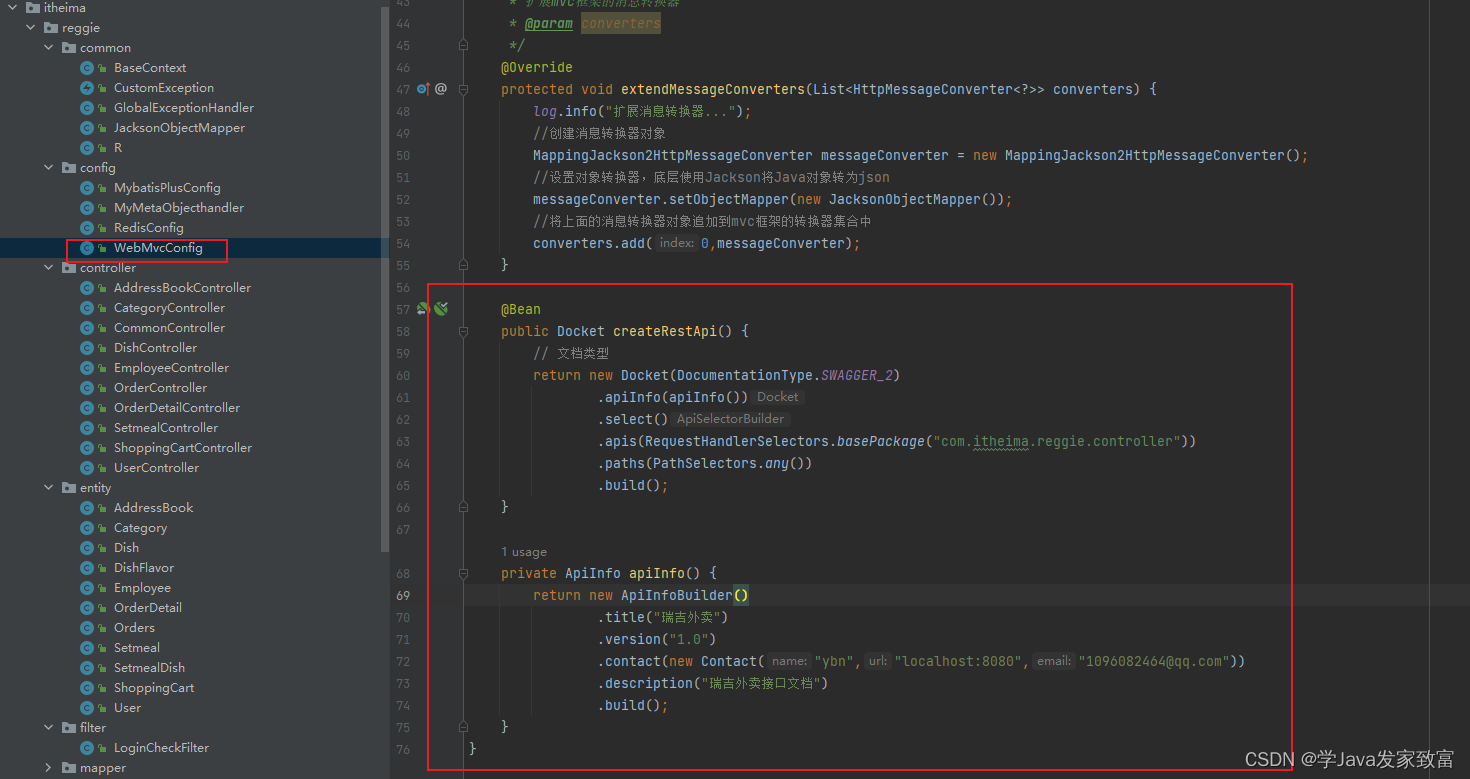
Task: Click the fold end marker on line 75
Action: click(464, 727)
